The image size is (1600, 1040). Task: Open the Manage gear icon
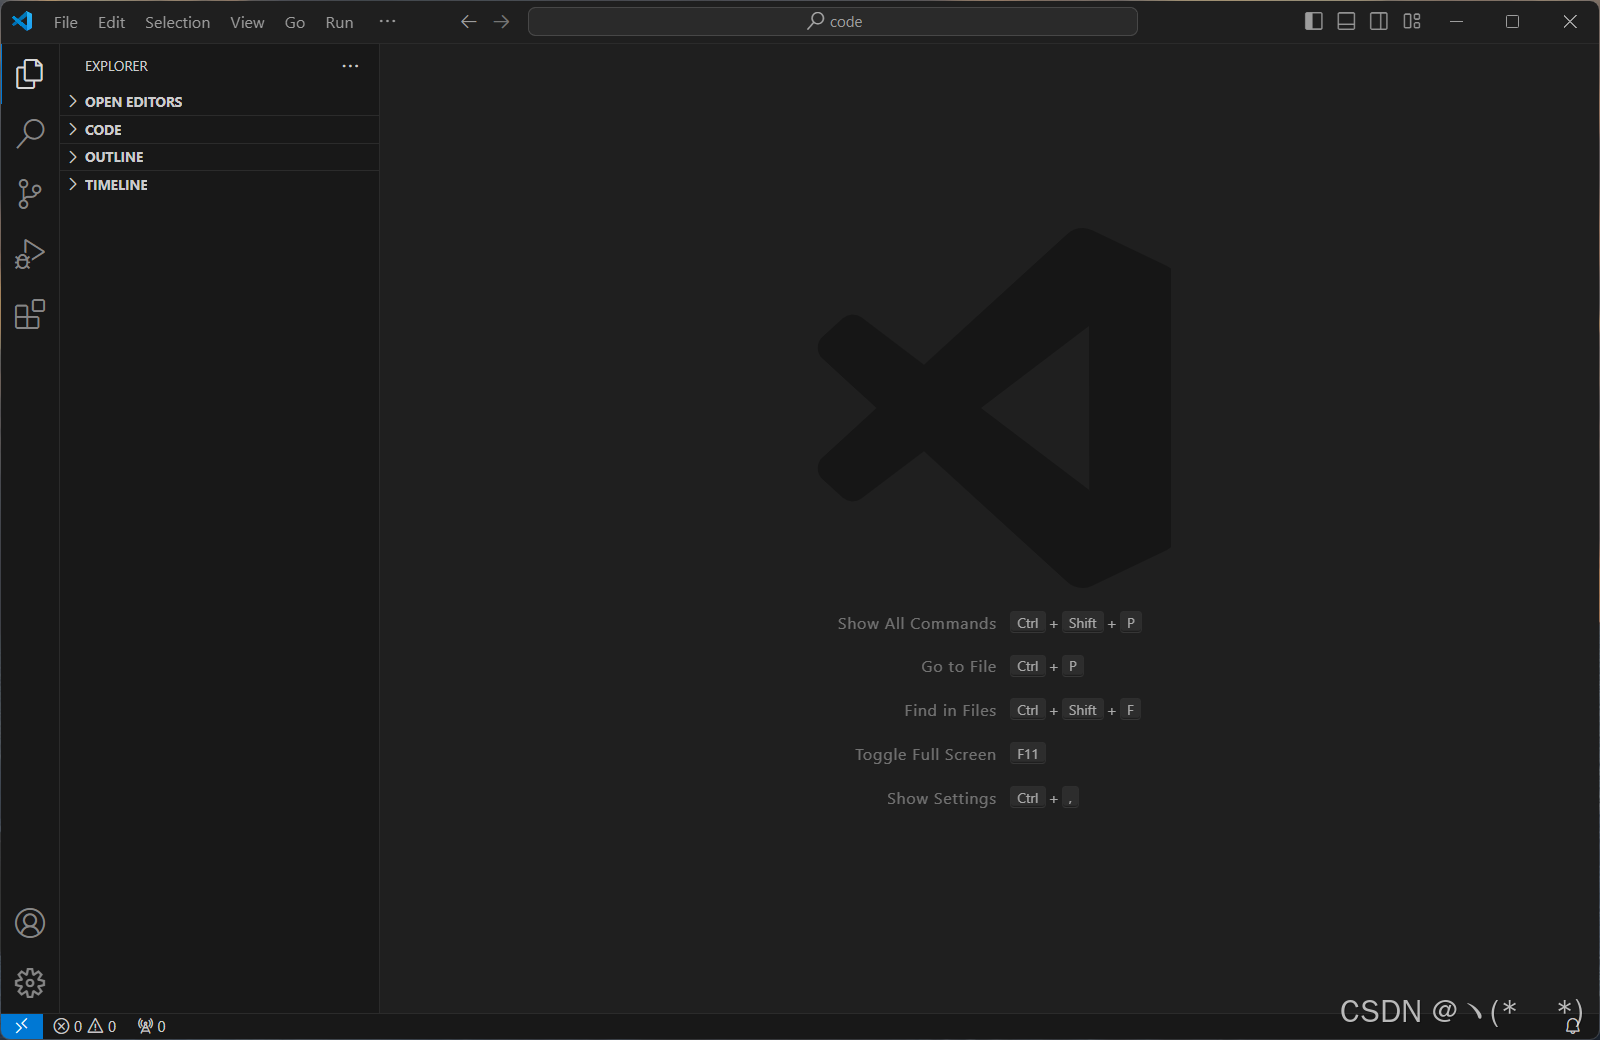[x=30, y=983]
